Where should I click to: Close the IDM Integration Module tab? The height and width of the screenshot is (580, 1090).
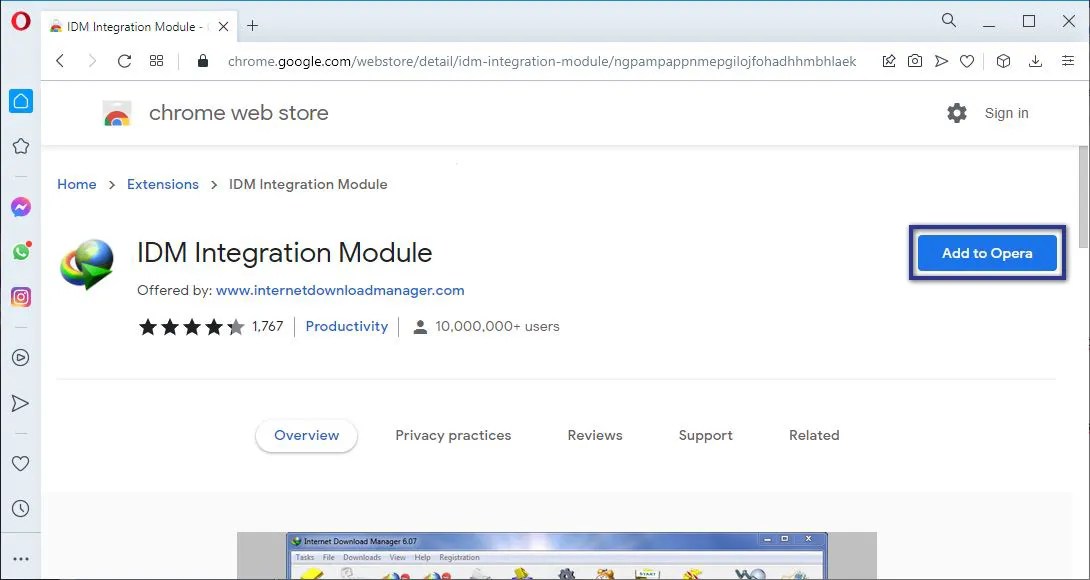coord(223,26)
